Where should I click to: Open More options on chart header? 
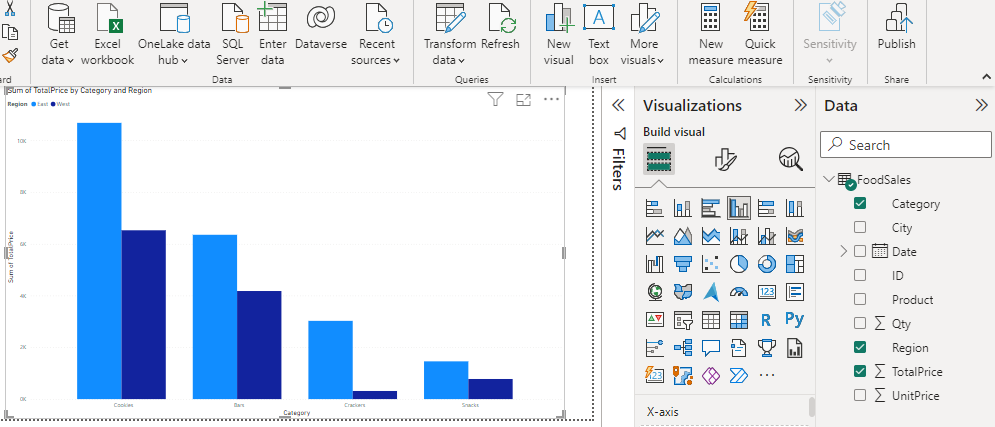551,99
